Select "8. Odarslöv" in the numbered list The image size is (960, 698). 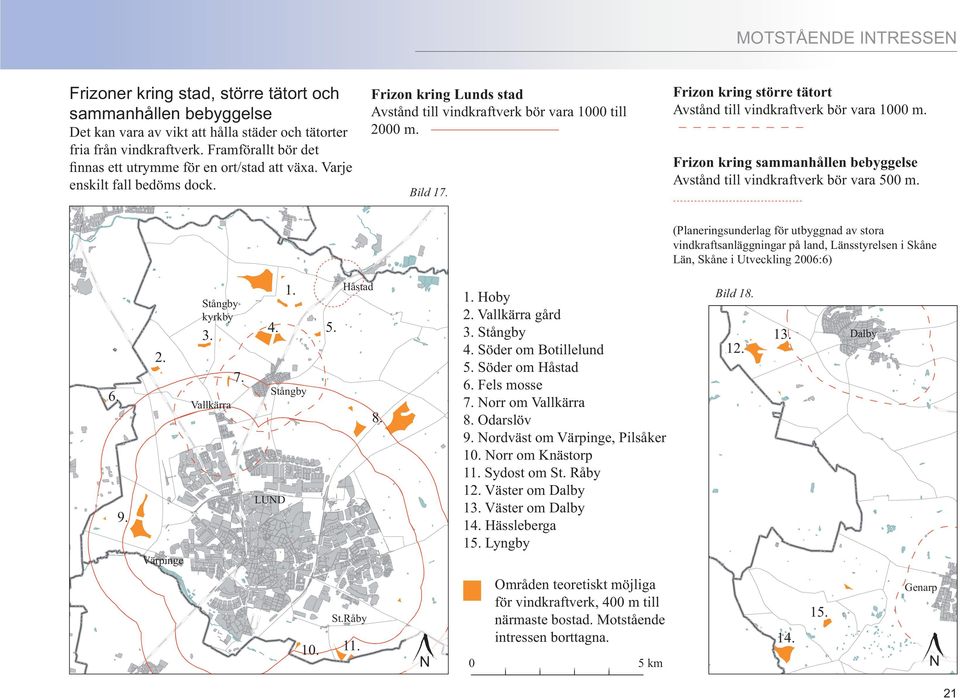point(497,420)
